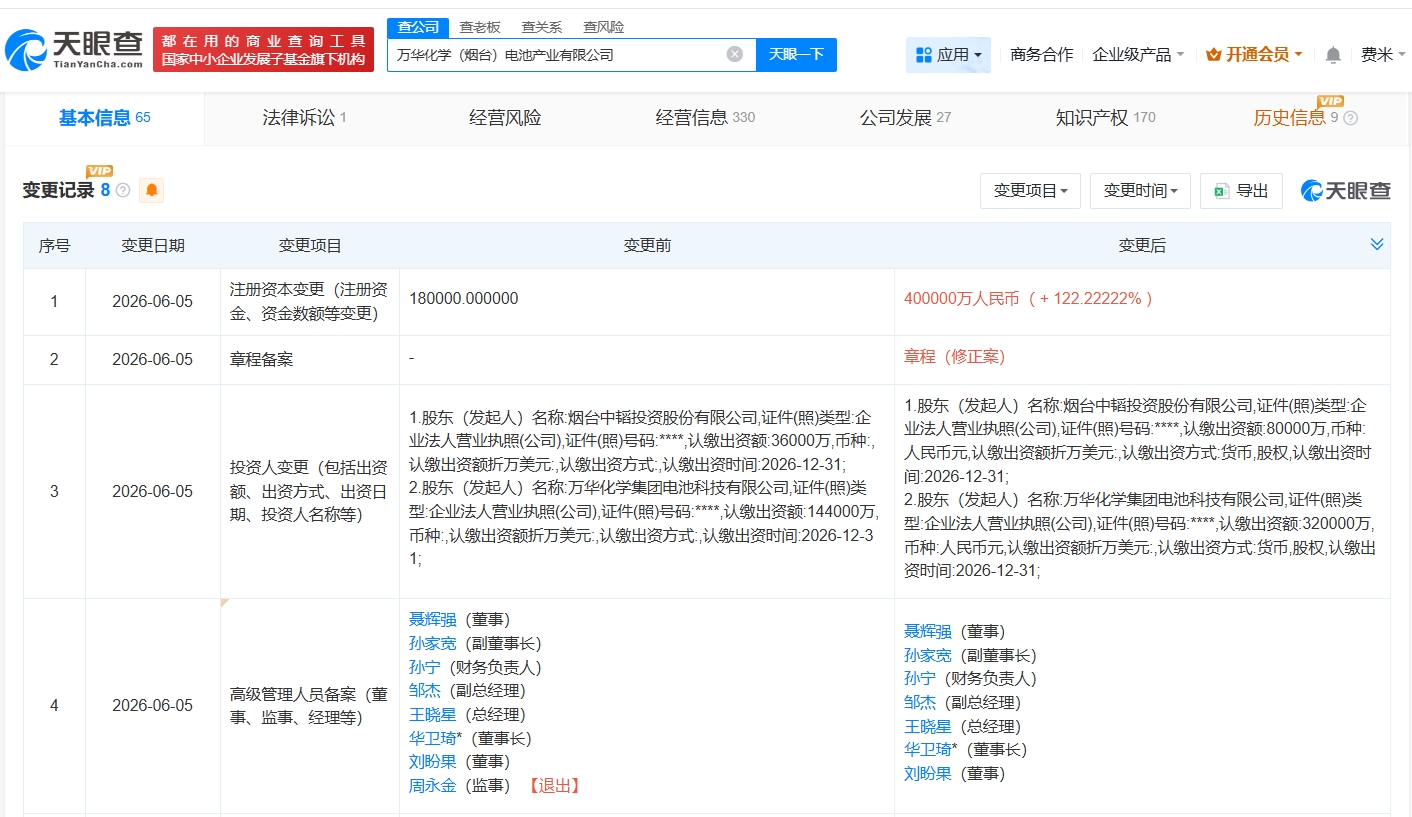Image resolution: width=1412 pixels, height=817 pixels.
Task: Open the 经营风险 tab
Action: (505, 118)
